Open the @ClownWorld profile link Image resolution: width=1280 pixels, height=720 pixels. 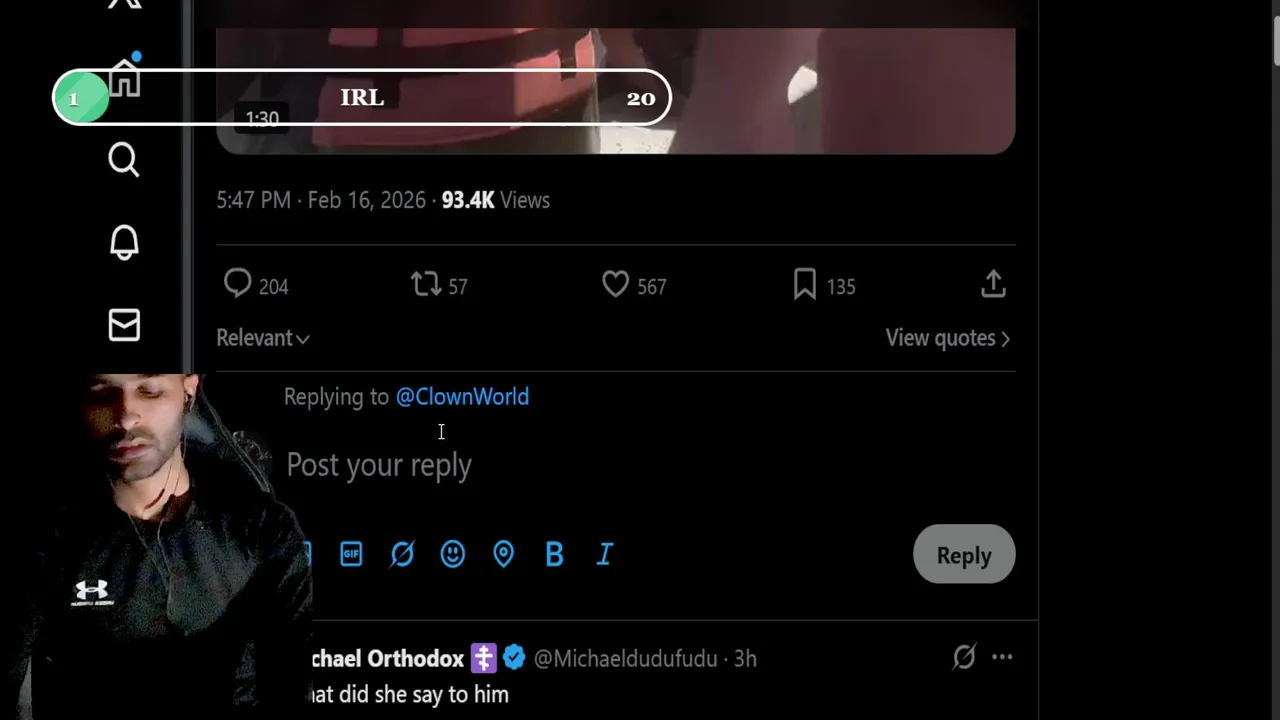pos(462,396)
